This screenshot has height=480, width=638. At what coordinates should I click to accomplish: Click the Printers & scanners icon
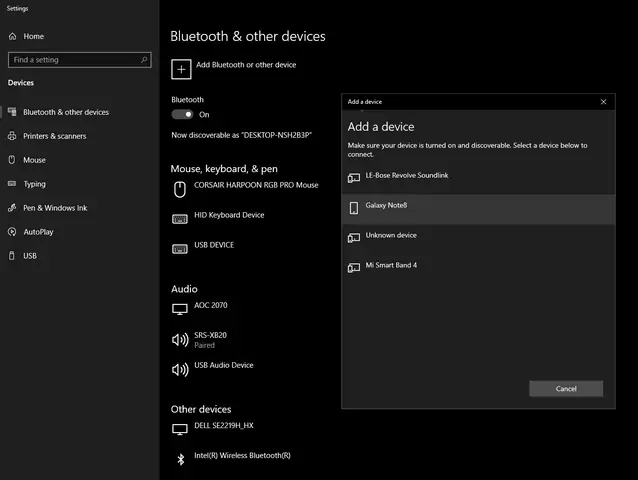(x=12, y=136)
